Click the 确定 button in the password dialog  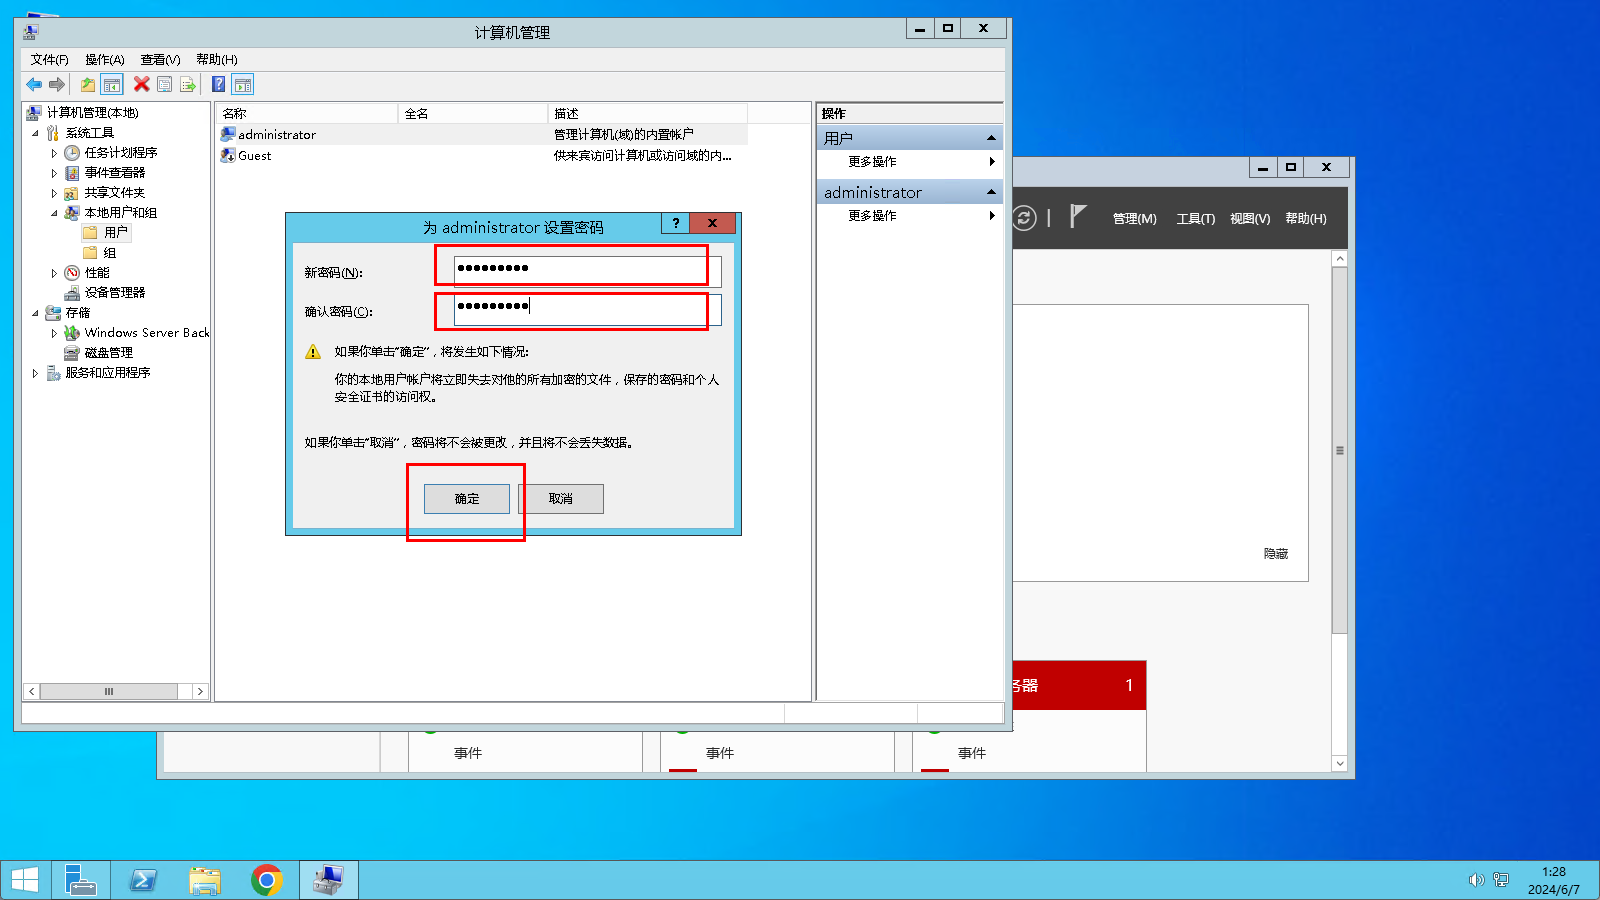click(x=467, y=499)
